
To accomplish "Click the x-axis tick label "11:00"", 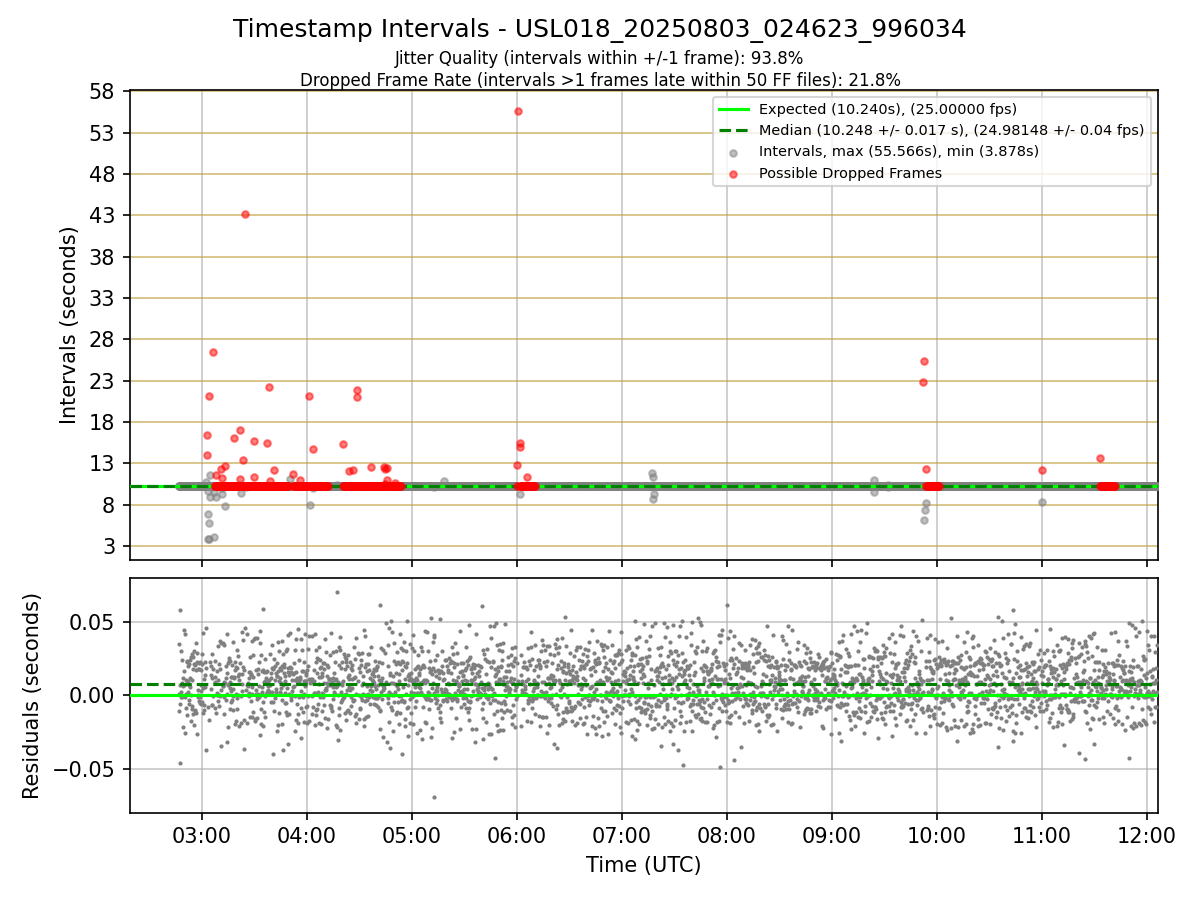I will [x=1042, y=835].
